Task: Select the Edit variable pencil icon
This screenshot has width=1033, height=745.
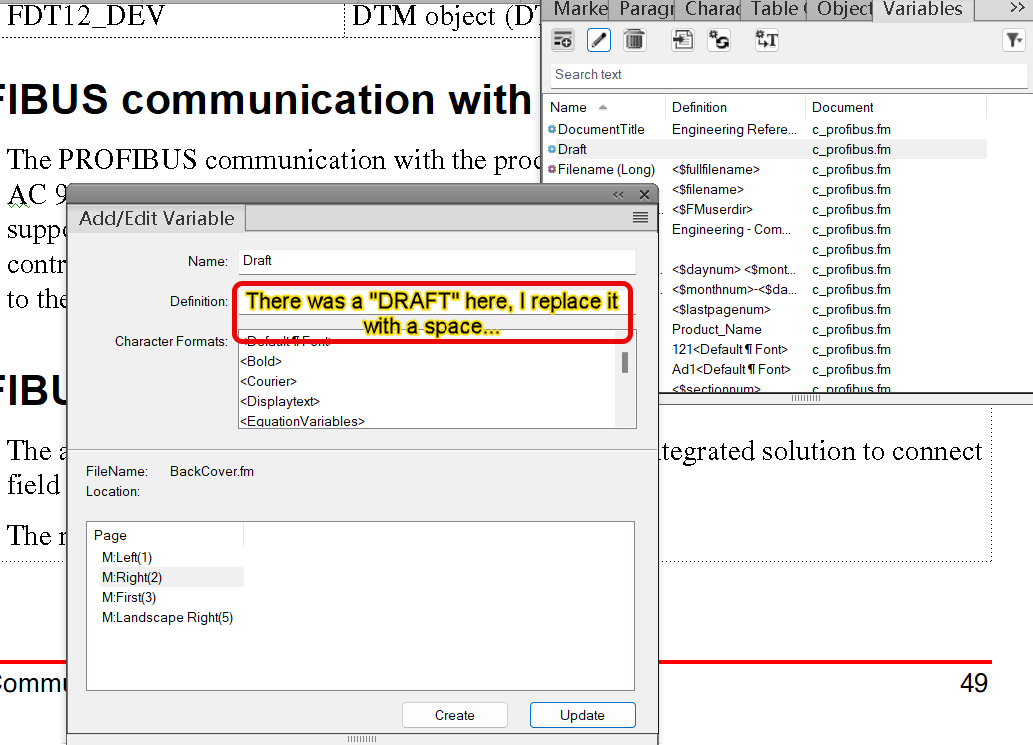Action: point(598,39)
